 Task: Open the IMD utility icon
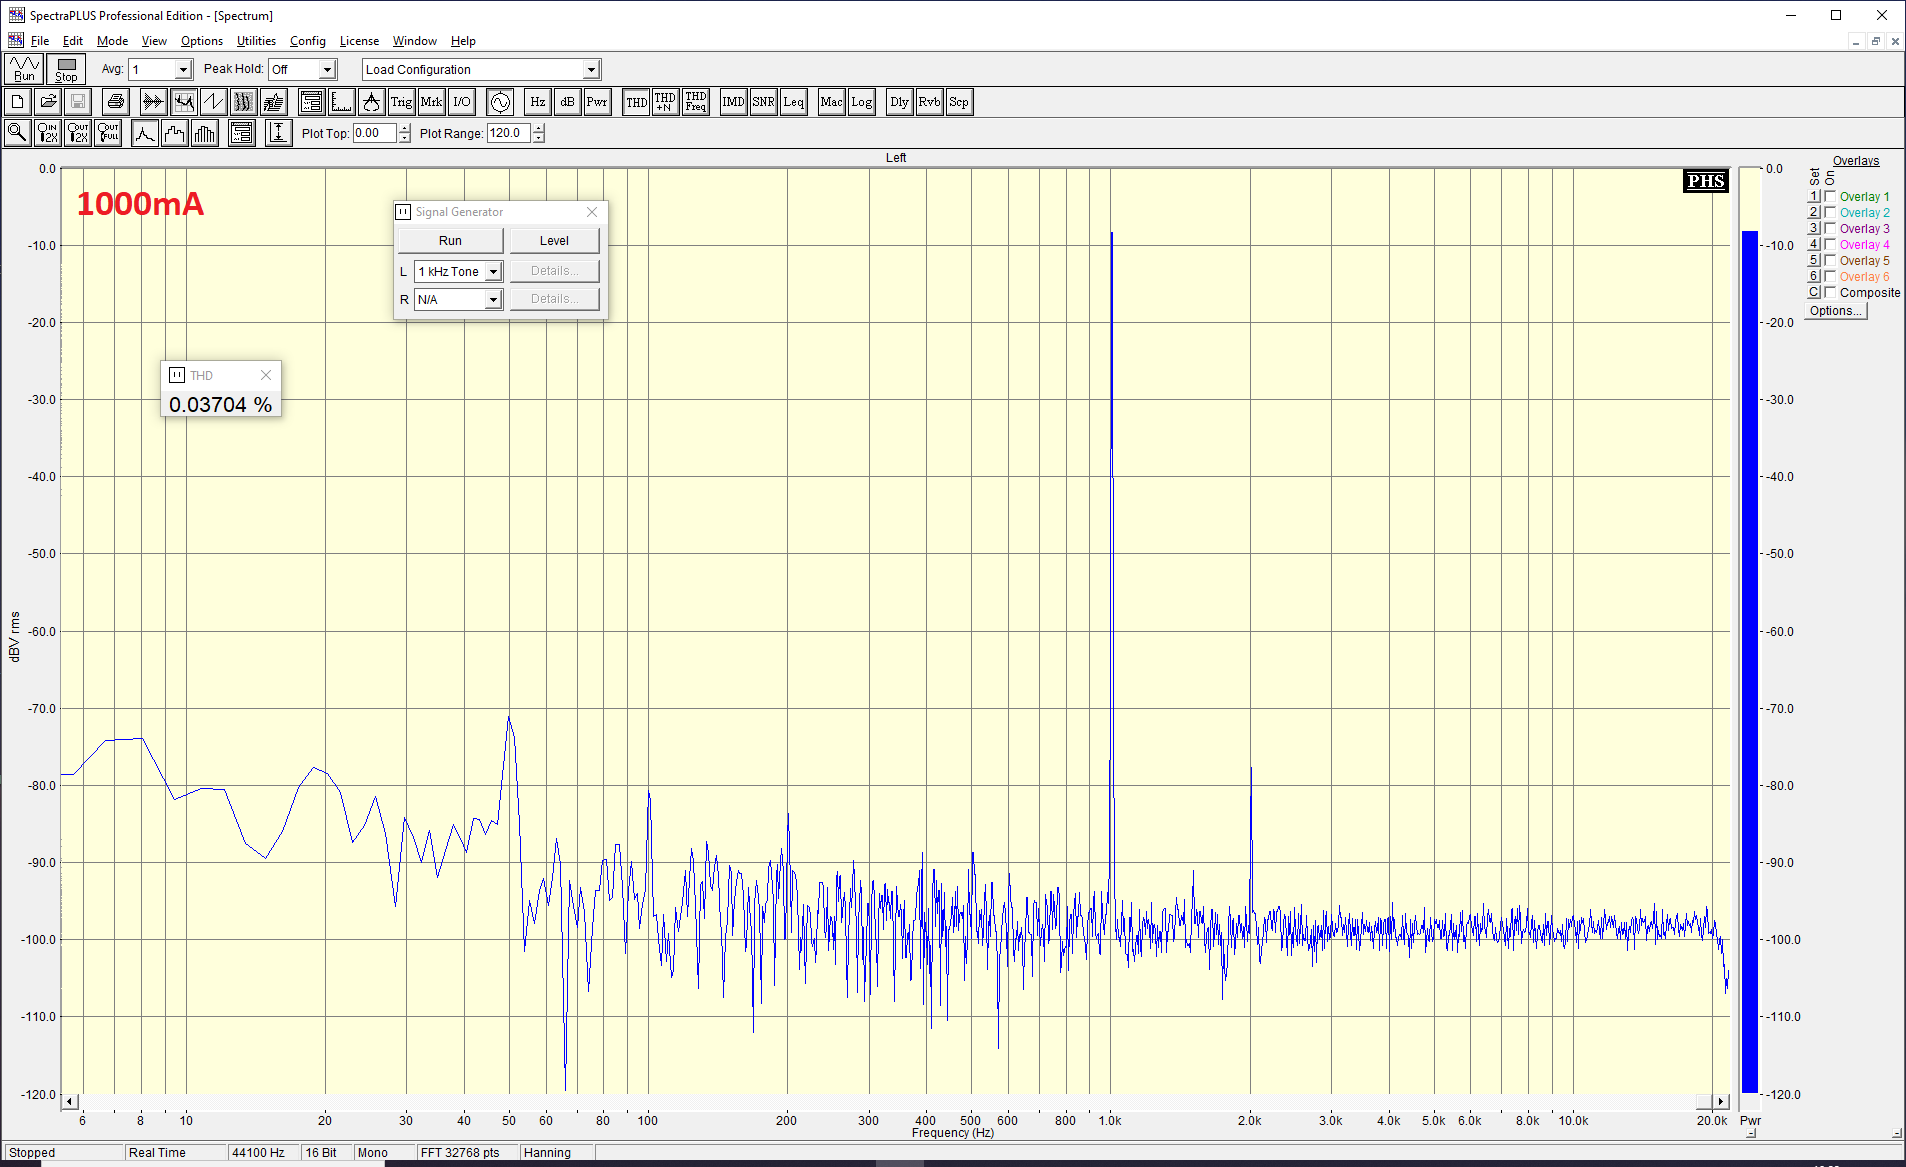[734, 102]
